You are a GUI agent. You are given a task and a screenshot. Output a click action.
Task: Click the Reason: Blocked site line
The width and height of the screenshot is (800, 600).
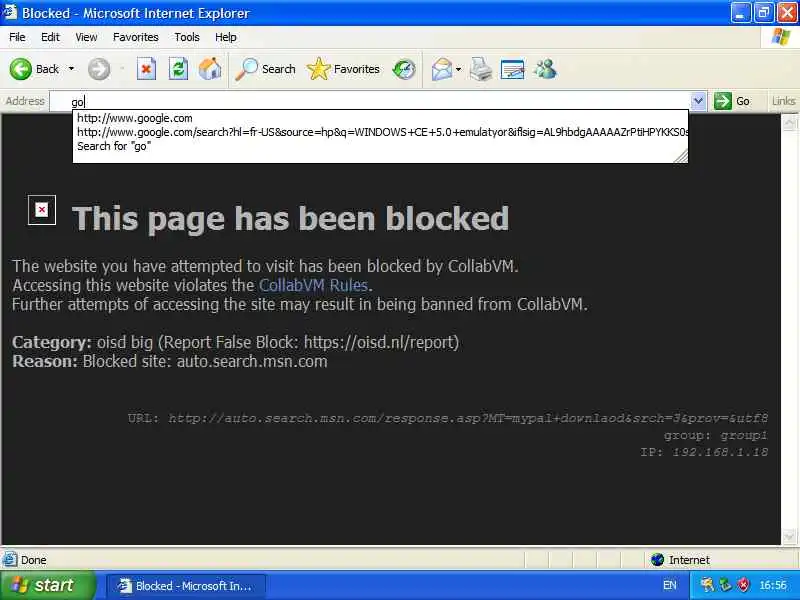point(169,361)
